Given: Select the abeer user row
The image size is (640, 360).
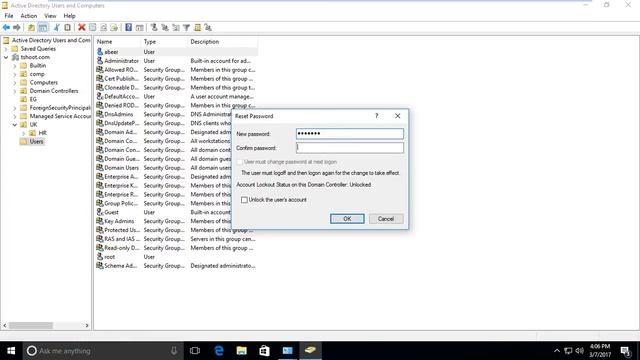Looking at the screenshot, I should coord(176,52).
